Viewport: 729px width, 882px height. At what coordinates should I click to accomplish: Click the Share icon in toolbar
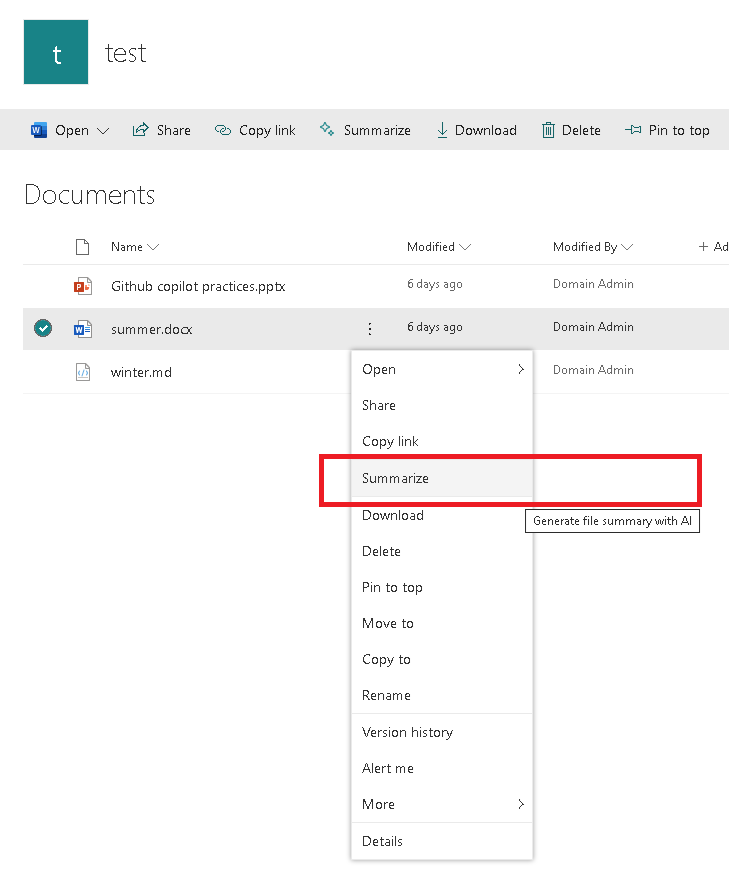point(140,130)
